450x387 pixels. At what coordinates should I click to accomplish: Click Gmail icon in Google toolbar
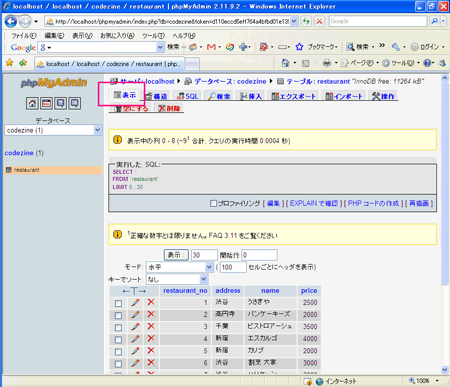pyautogui.click(x=211, y=47)
